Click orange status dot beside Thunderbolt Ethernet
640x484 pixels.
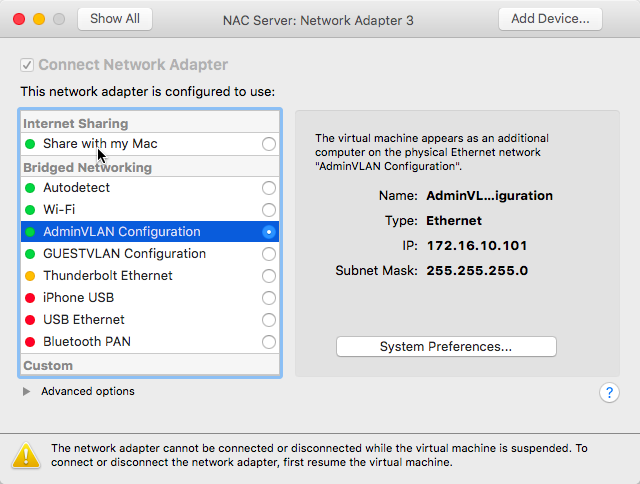(x=30, y=276)
